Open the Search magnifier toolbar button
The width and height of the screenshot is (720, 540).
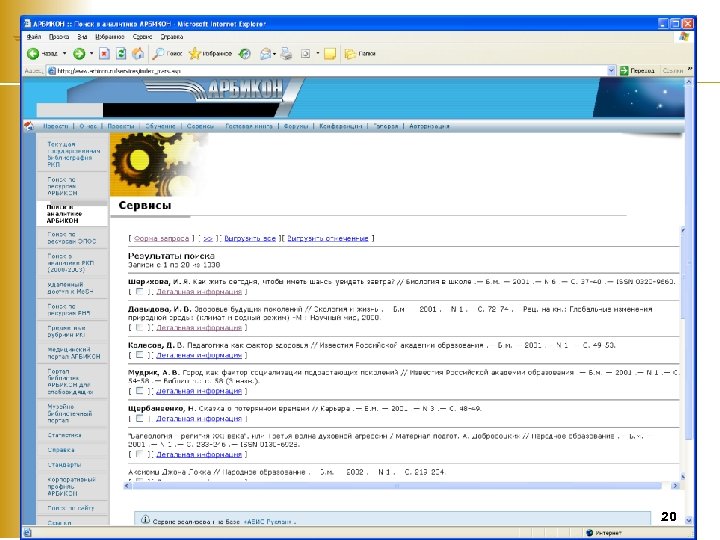coord(168,54)
